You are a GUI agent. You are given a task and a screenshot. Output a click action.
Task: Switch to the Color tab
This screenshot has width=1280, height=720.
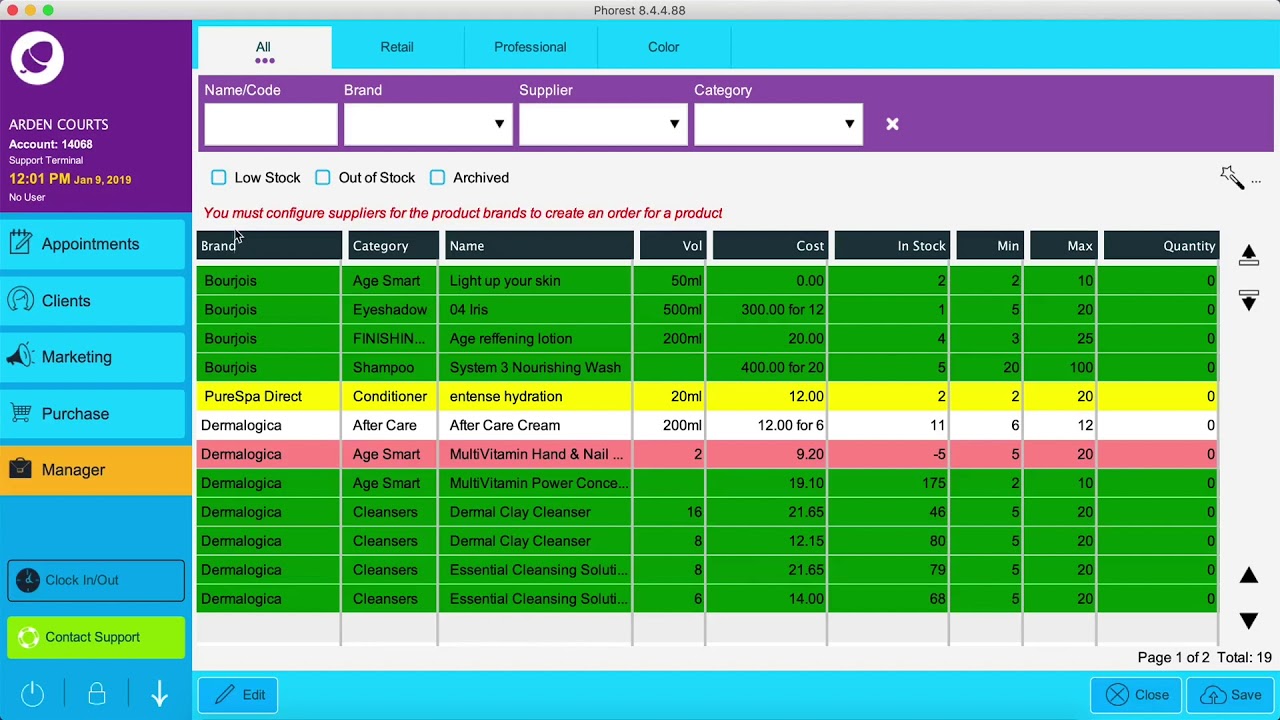(x=663, y=47)
